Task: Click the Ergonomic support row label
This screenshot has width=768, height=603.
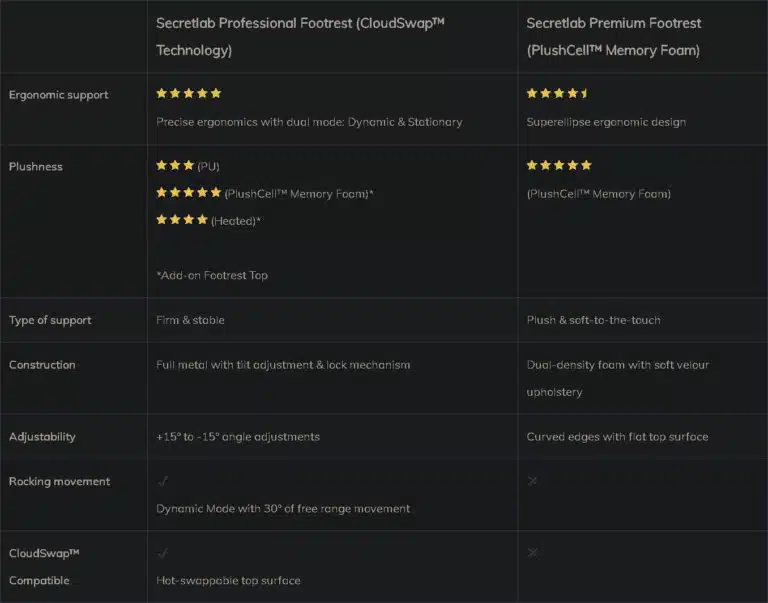Action: [x=59, y=95]
